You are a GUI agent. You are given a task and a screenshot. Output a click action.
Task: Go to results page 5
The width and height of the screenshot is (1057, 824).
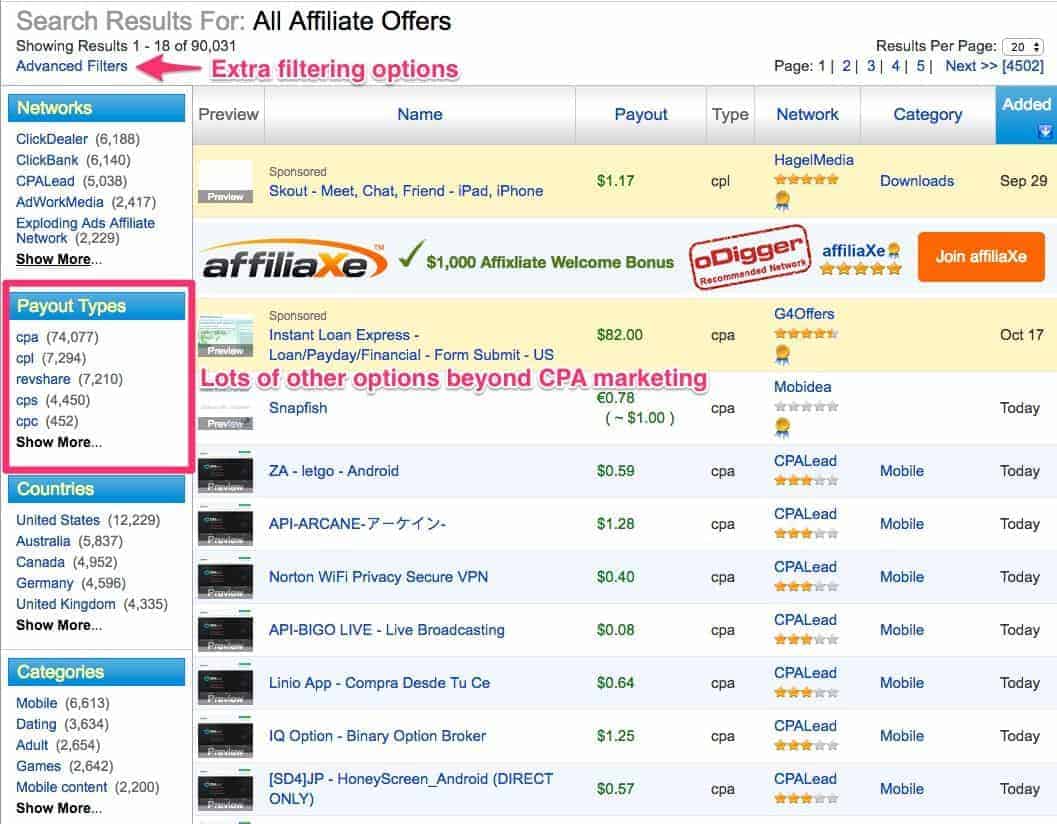click(x=920, y=66)
